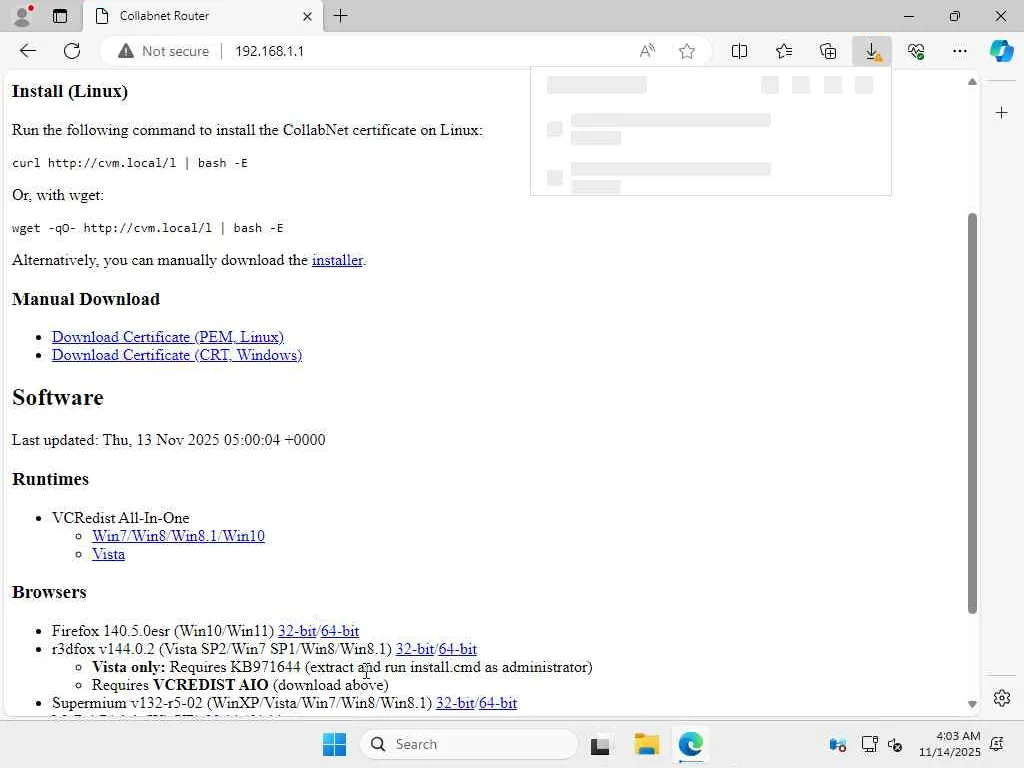
Task: Click the taskbar Search box
Action: pyautogui.click(x=468, y=744)
